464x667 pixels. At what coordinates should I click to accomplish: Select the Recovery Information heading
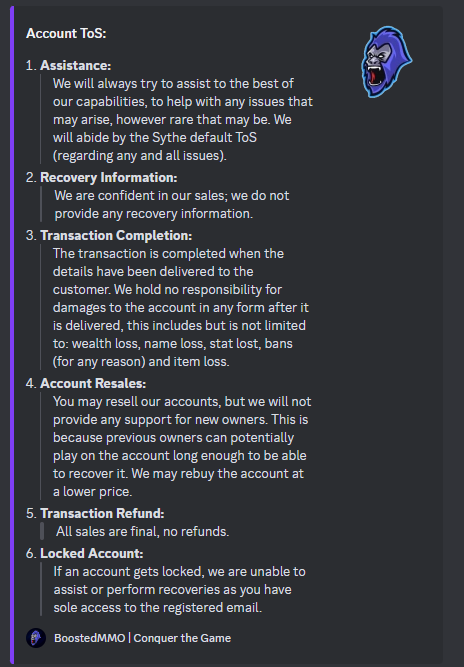click(x=108, y=177)
